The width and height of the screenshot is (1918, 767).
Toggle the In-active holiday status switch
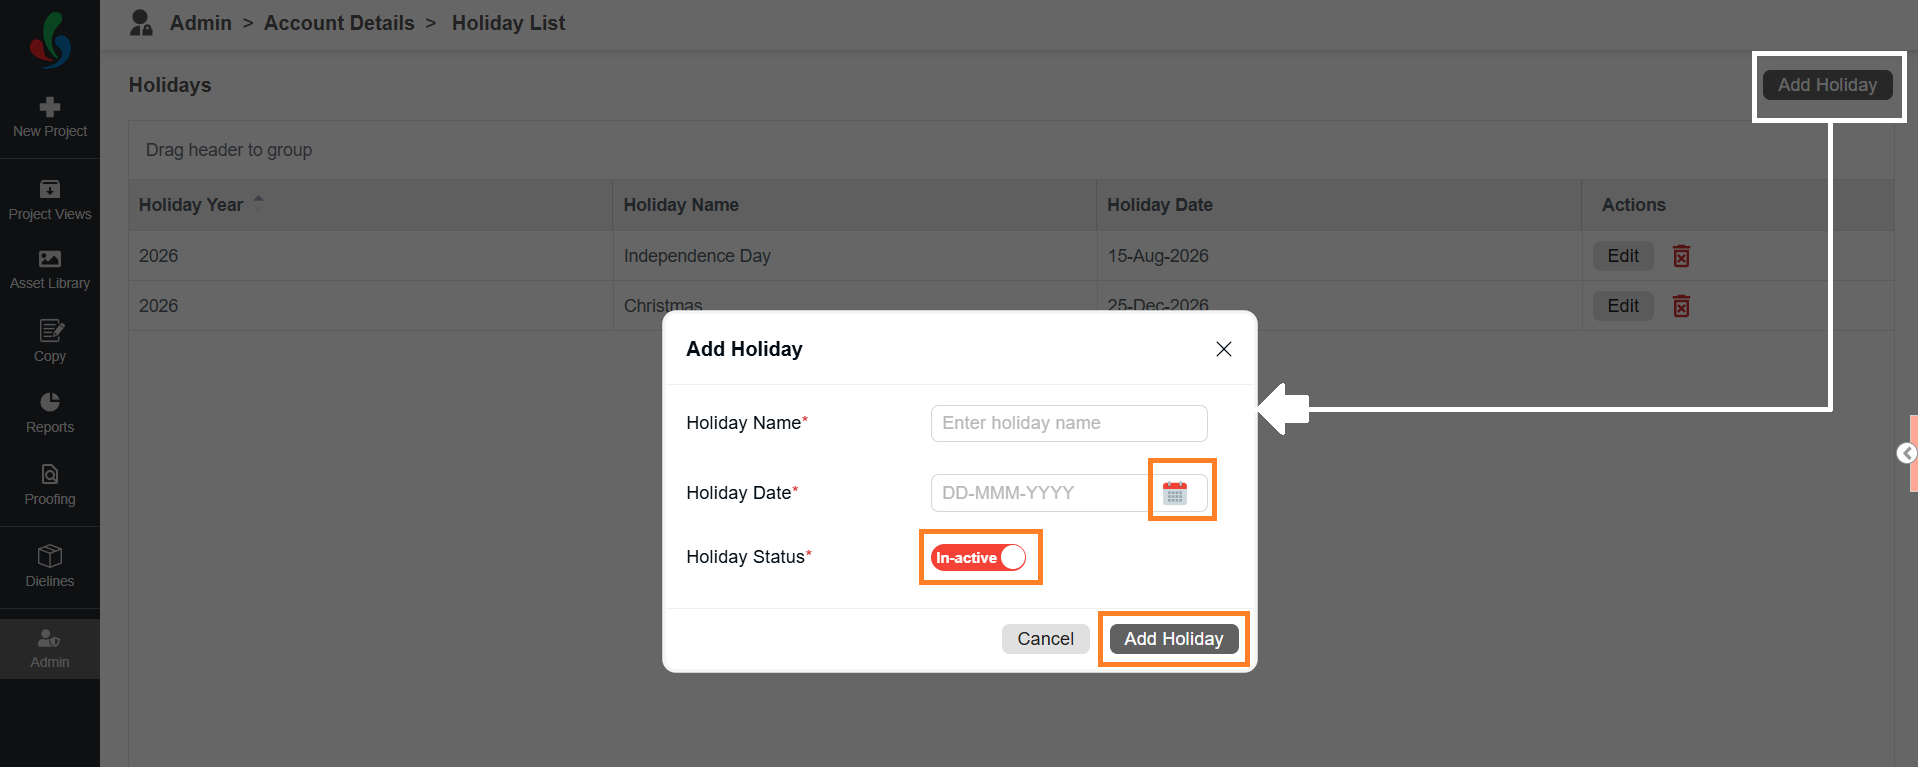[x=979, y=557]
